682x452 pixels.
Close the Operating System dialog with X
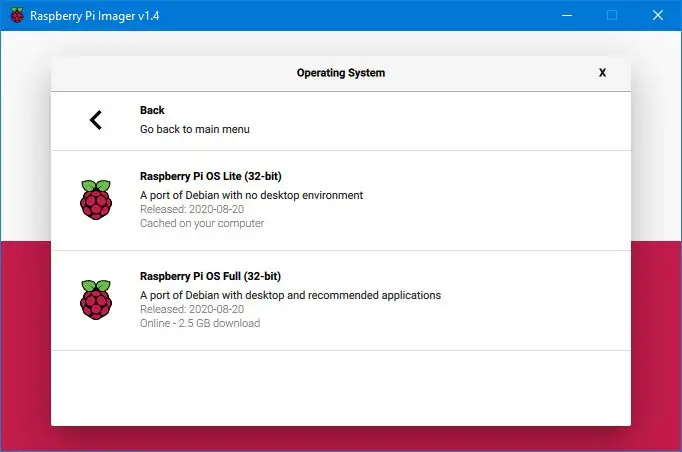(602, 73)
